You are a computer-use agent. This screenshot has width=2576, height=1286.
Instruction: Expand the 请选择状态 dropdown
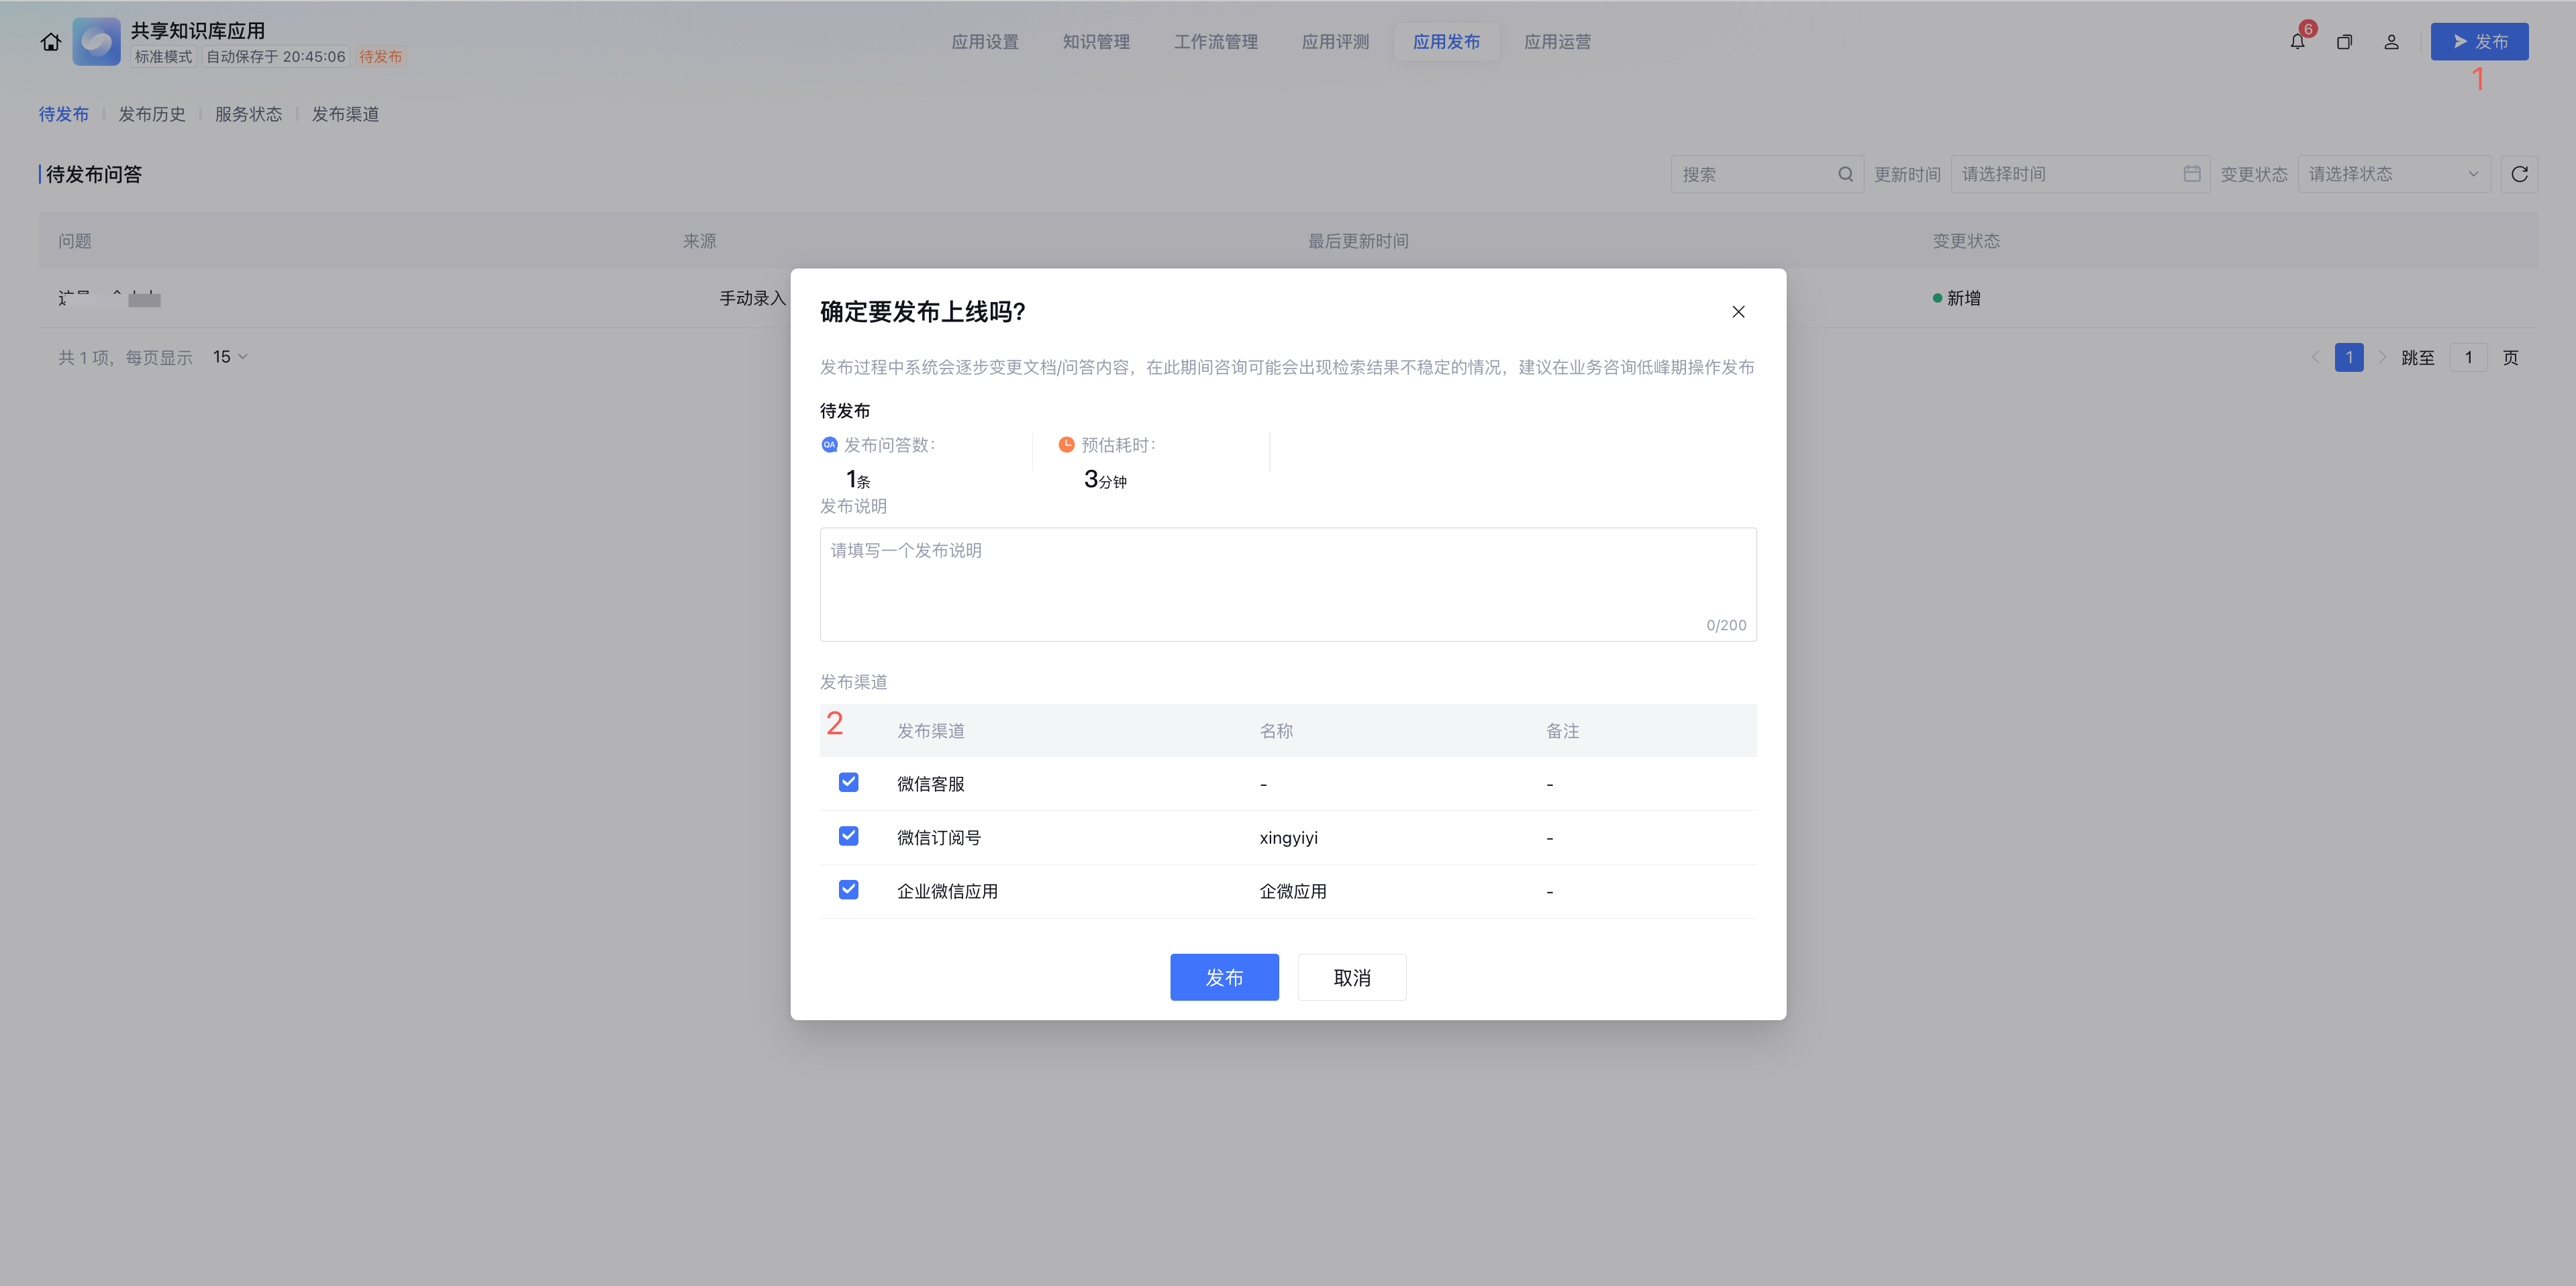point(2393,174)
